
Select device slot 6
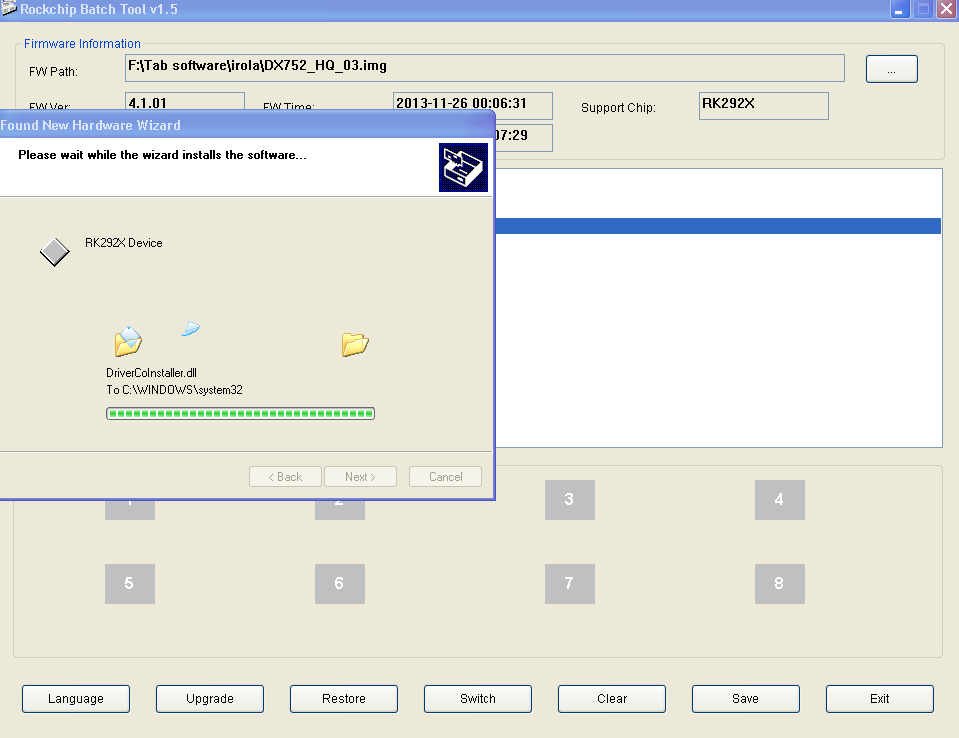(x=339, y=583)
